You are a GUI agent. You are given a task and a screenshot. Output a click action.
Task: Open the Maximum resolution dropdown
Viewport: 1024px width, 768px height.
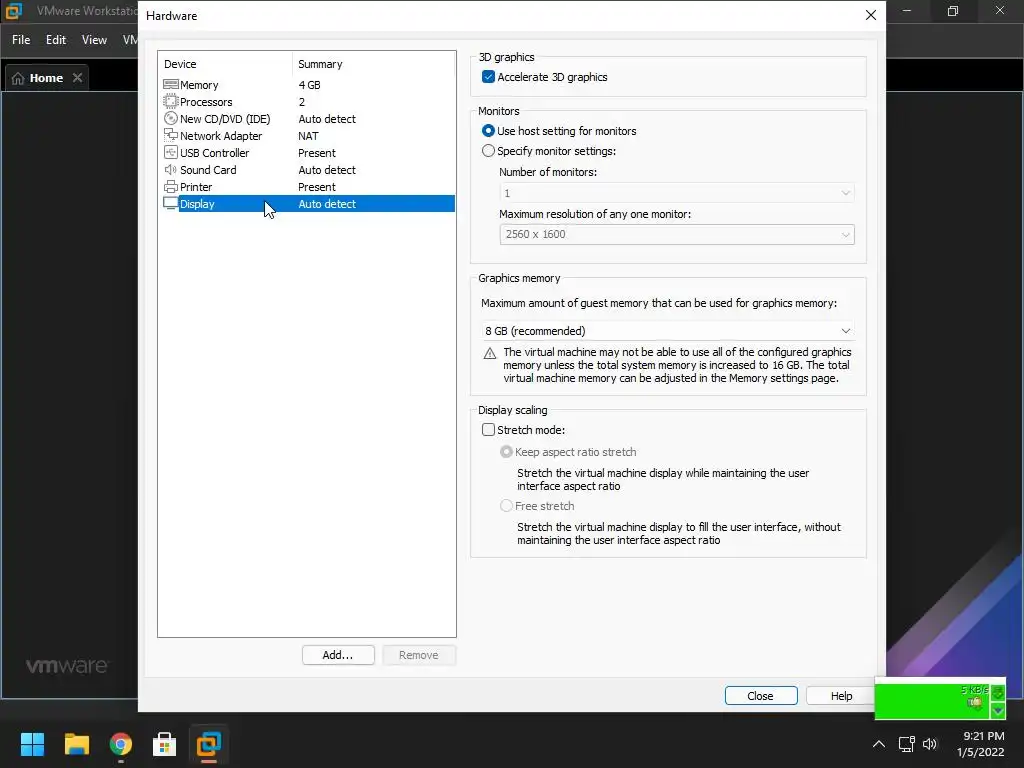tap(677, 234)
